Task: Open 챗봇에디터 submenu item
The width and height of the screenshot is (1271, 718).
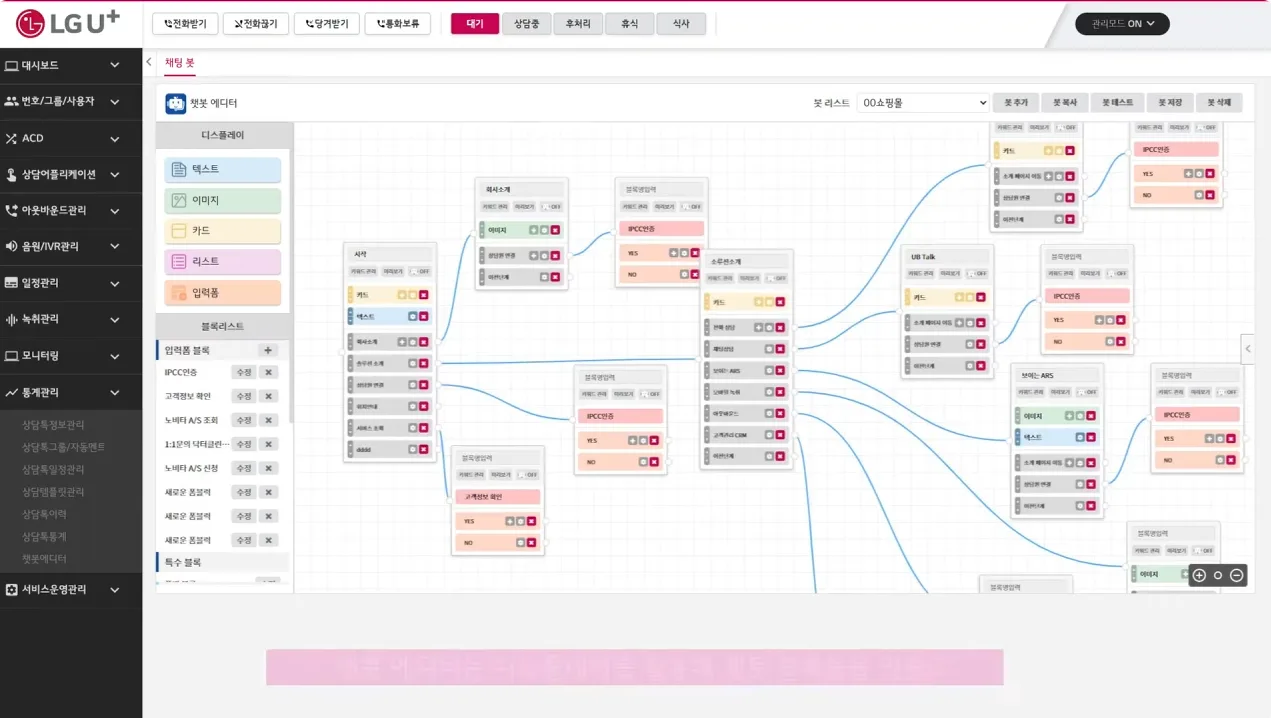Action: point(44,559)
